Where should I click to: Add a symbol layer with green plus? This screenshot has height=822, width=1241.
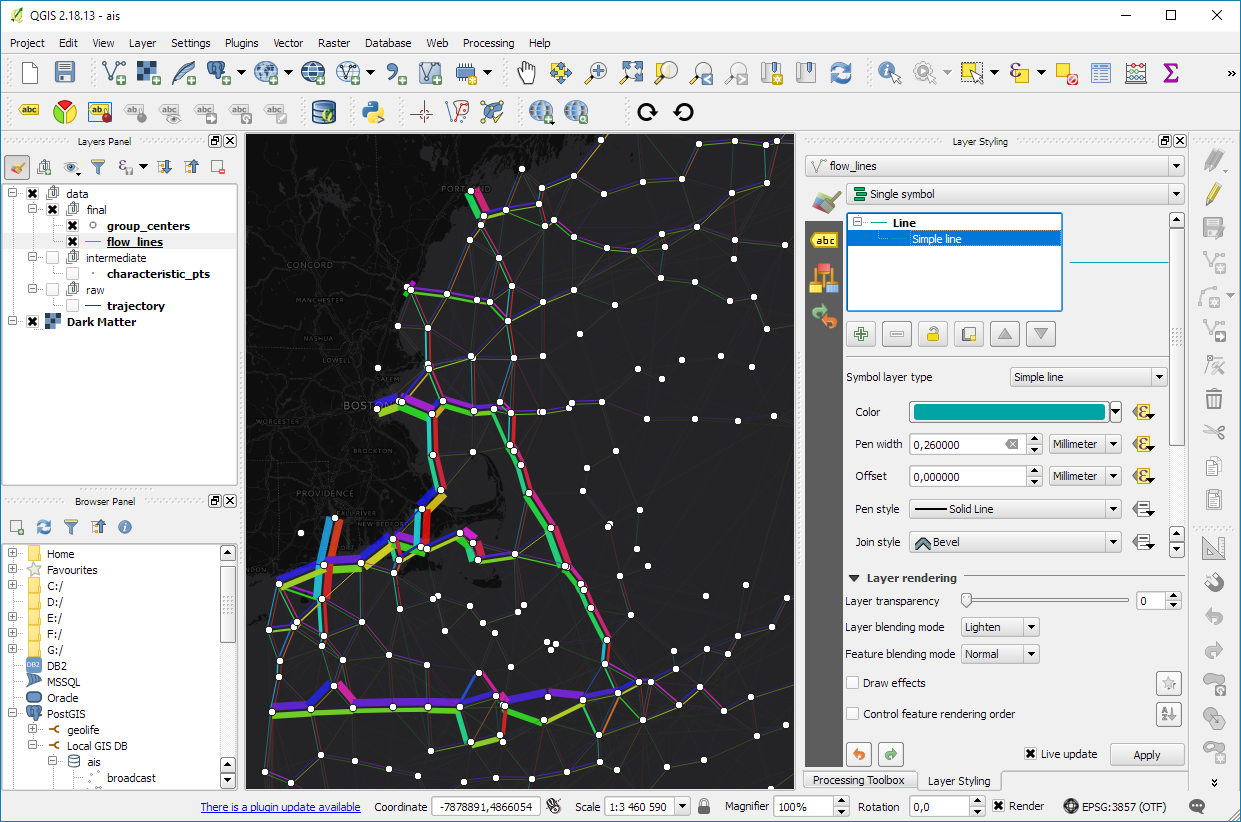pos(860,335)
